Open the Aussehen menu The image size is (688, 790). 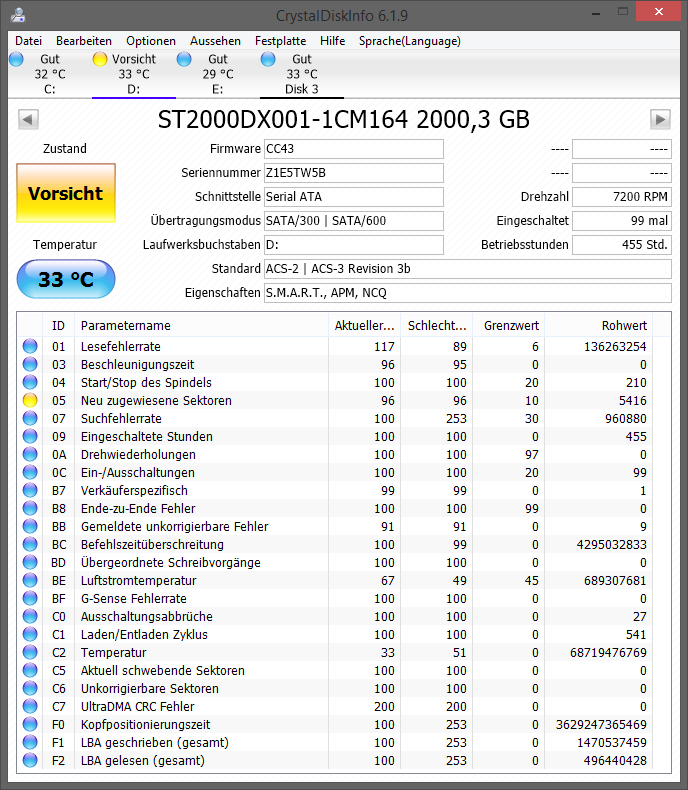click(215, 41)
